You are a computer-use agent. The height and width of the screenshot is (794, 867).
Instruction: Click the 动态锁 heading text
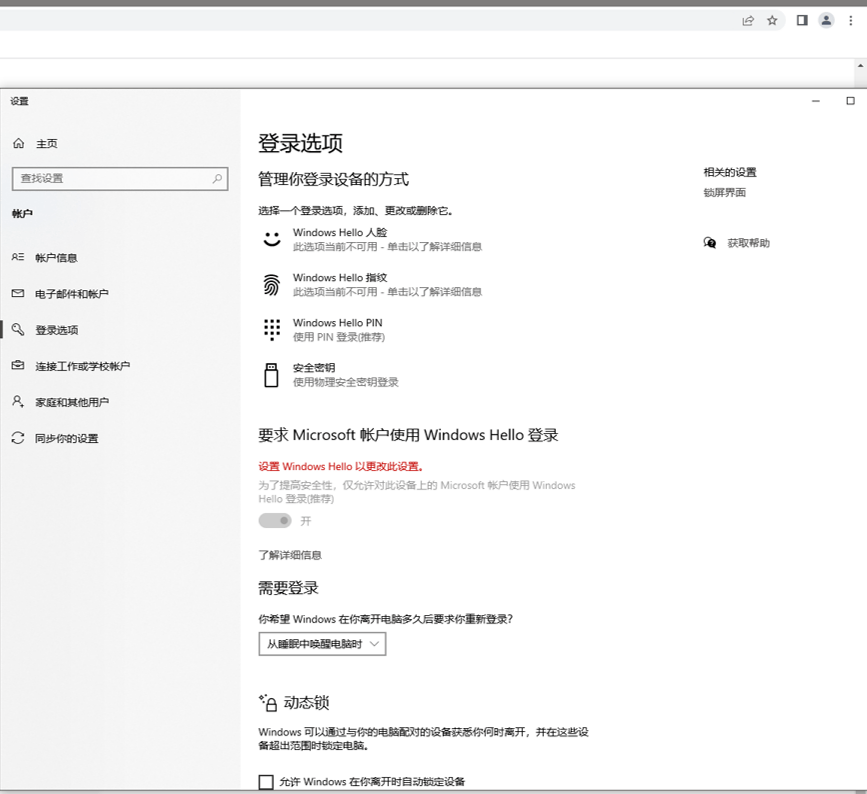(x=306, y=703)
